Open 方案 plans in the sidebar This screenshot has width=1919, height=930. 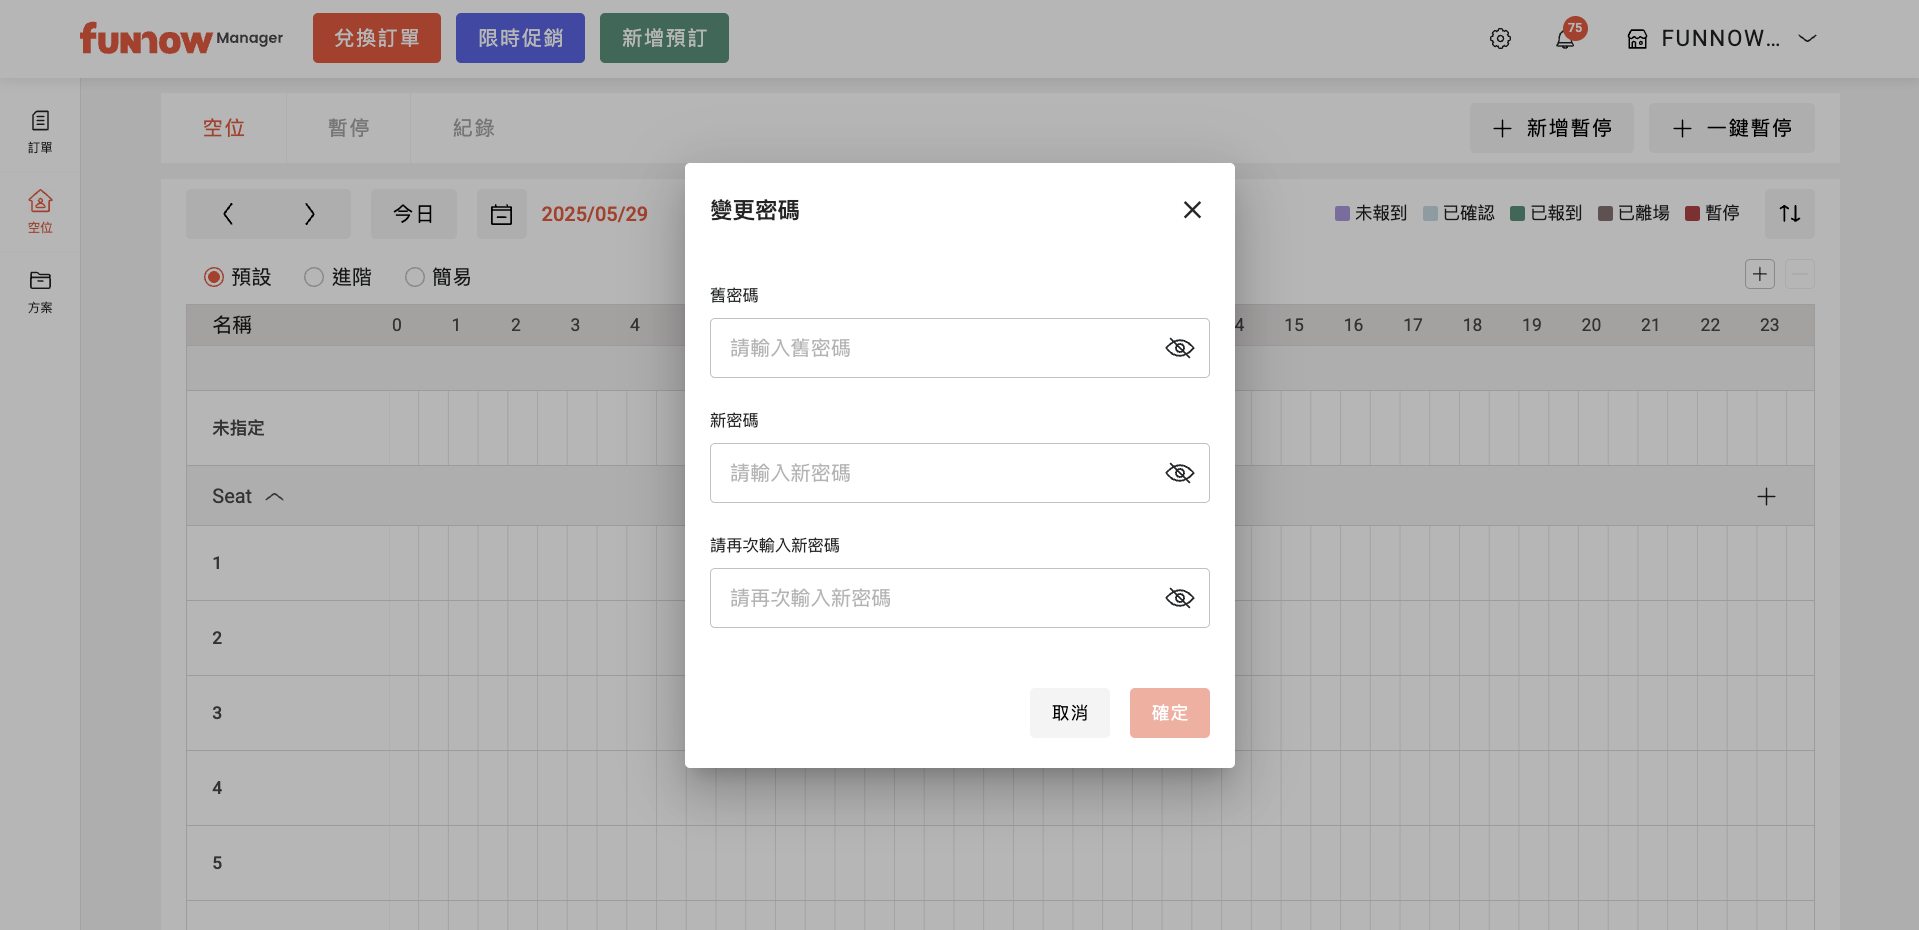click(40, 291)
